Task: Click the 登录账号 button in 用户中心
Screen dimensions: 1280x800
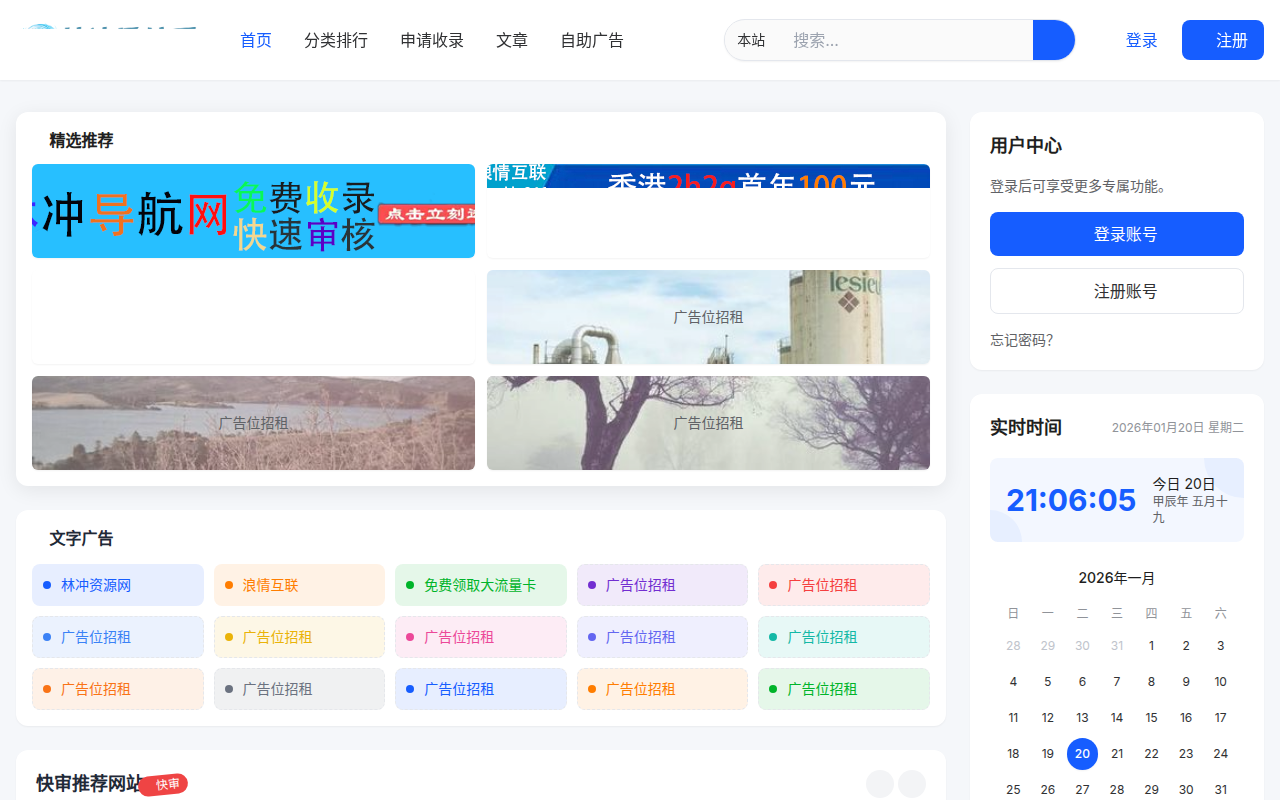Action: 1116,233
